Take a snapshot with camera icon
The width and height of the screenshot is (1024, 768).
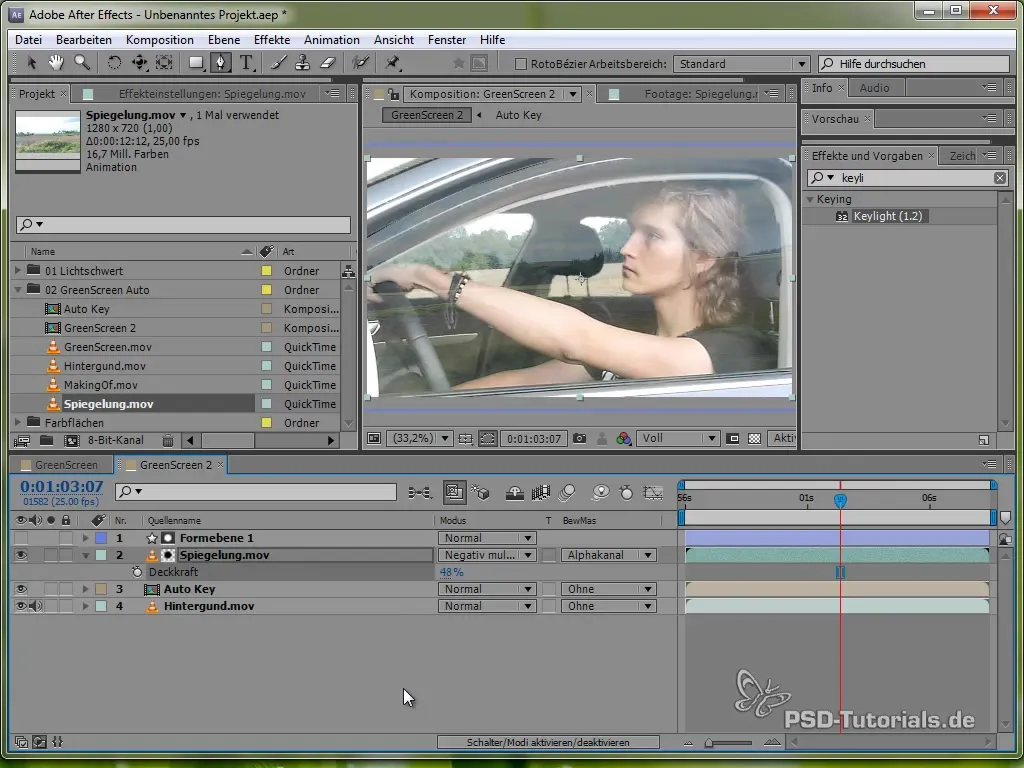pos(579,439)
